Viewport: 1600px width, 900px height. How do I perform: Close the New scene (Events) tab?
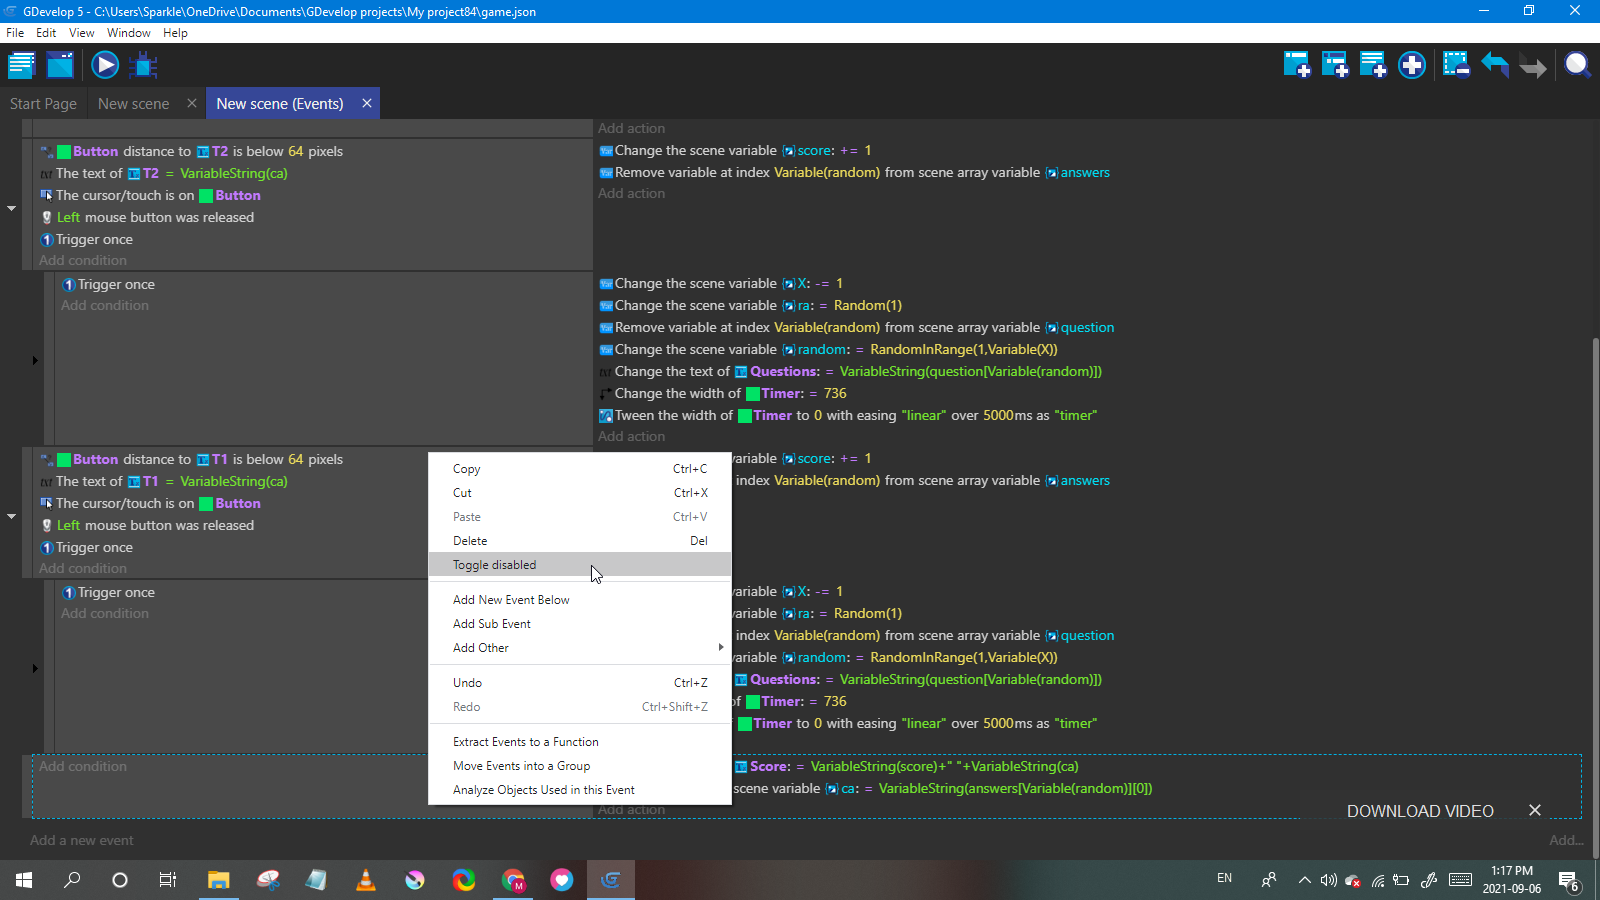click(367, 103)
